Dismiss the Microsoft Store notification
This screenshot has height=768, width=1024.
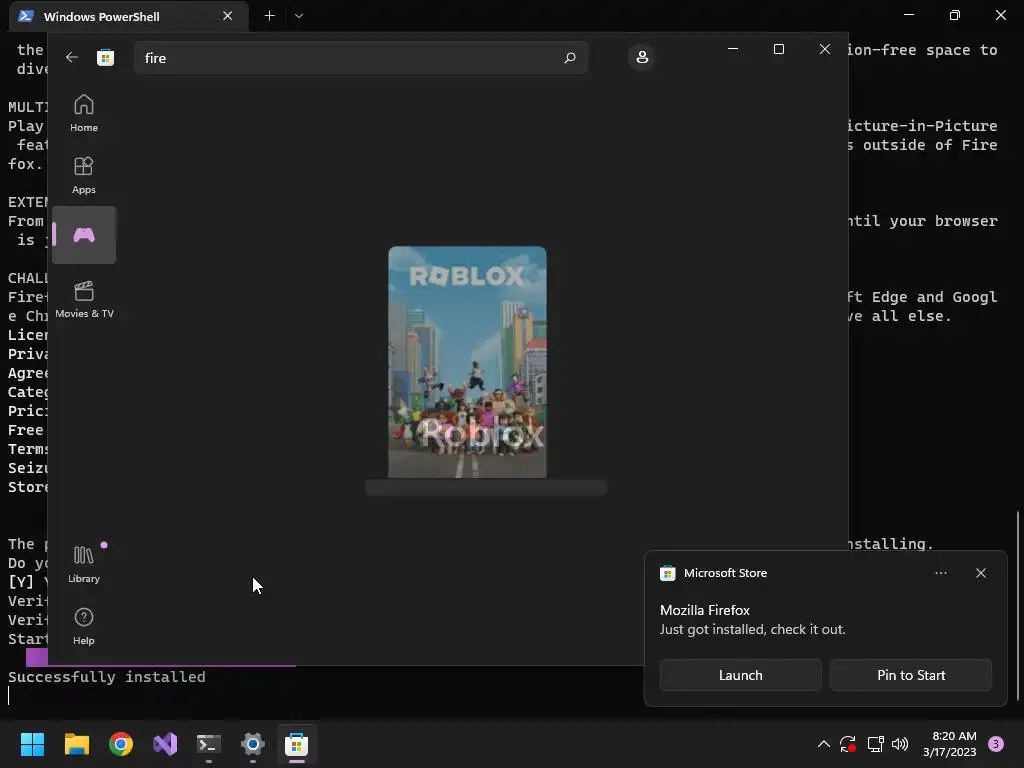point(980,573)
